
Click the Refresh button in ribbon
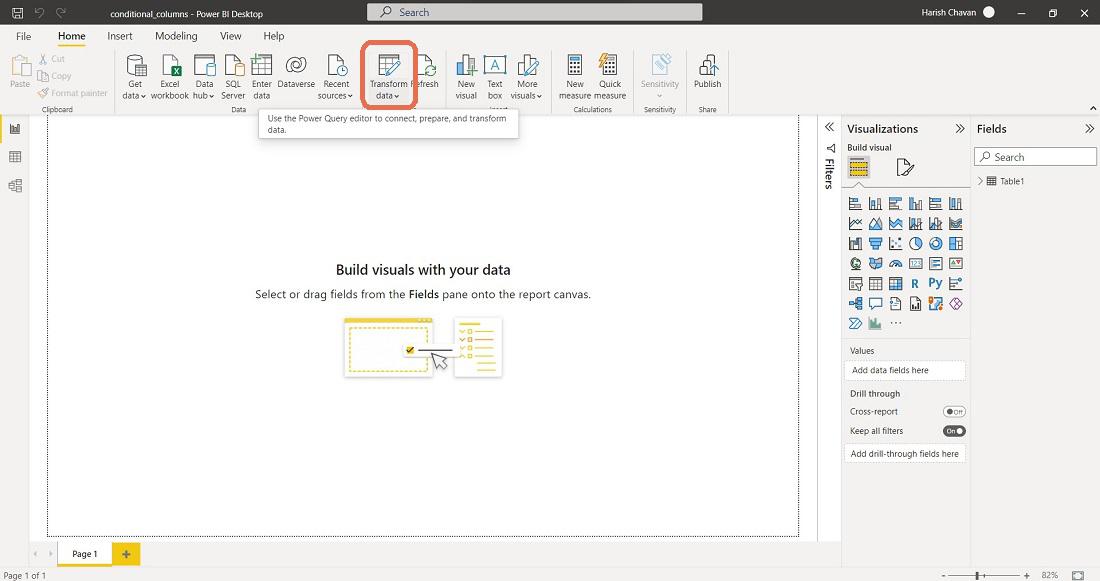(428, 71)
